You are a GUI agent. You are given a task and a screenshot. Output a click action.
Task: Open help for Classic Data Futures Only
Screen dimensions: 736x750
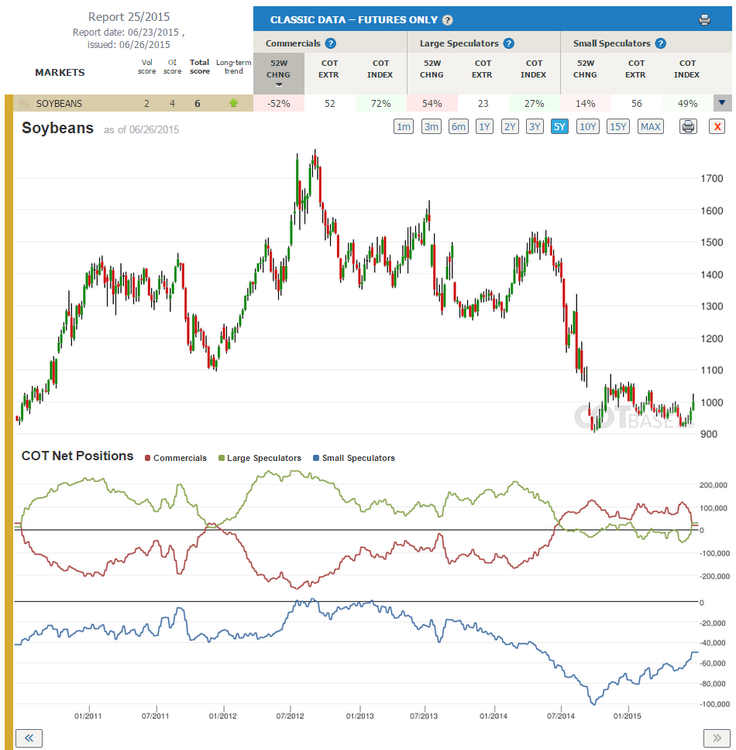coord(447,20)
